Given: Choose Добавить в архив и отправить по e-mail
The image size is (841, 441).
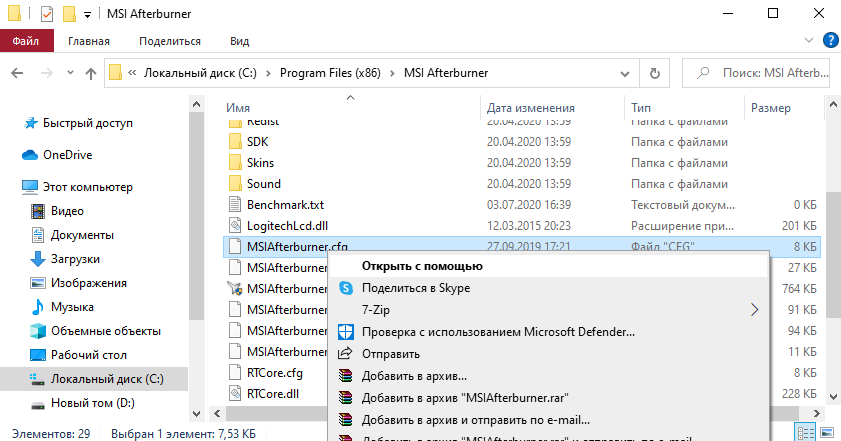Looking at the screenshot, I should [x=548, y=420].
